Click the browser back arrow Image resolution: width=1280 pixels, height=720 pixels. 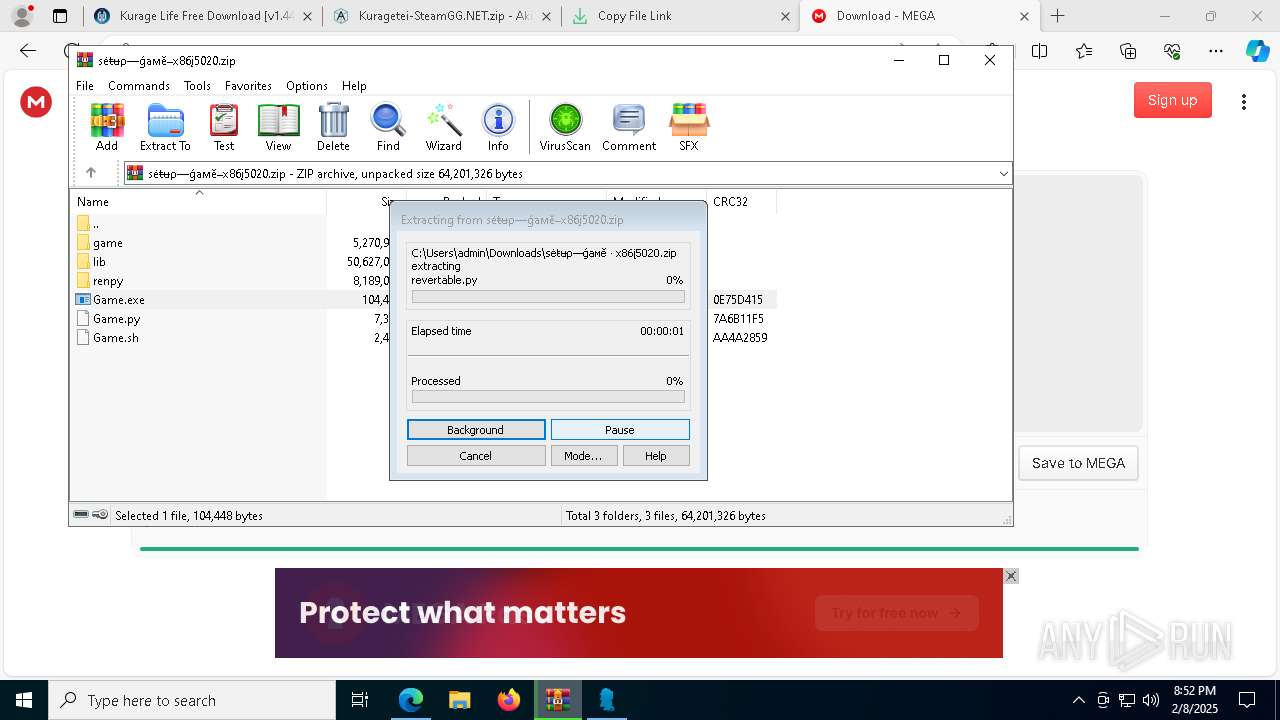click(x=28, y=51)
